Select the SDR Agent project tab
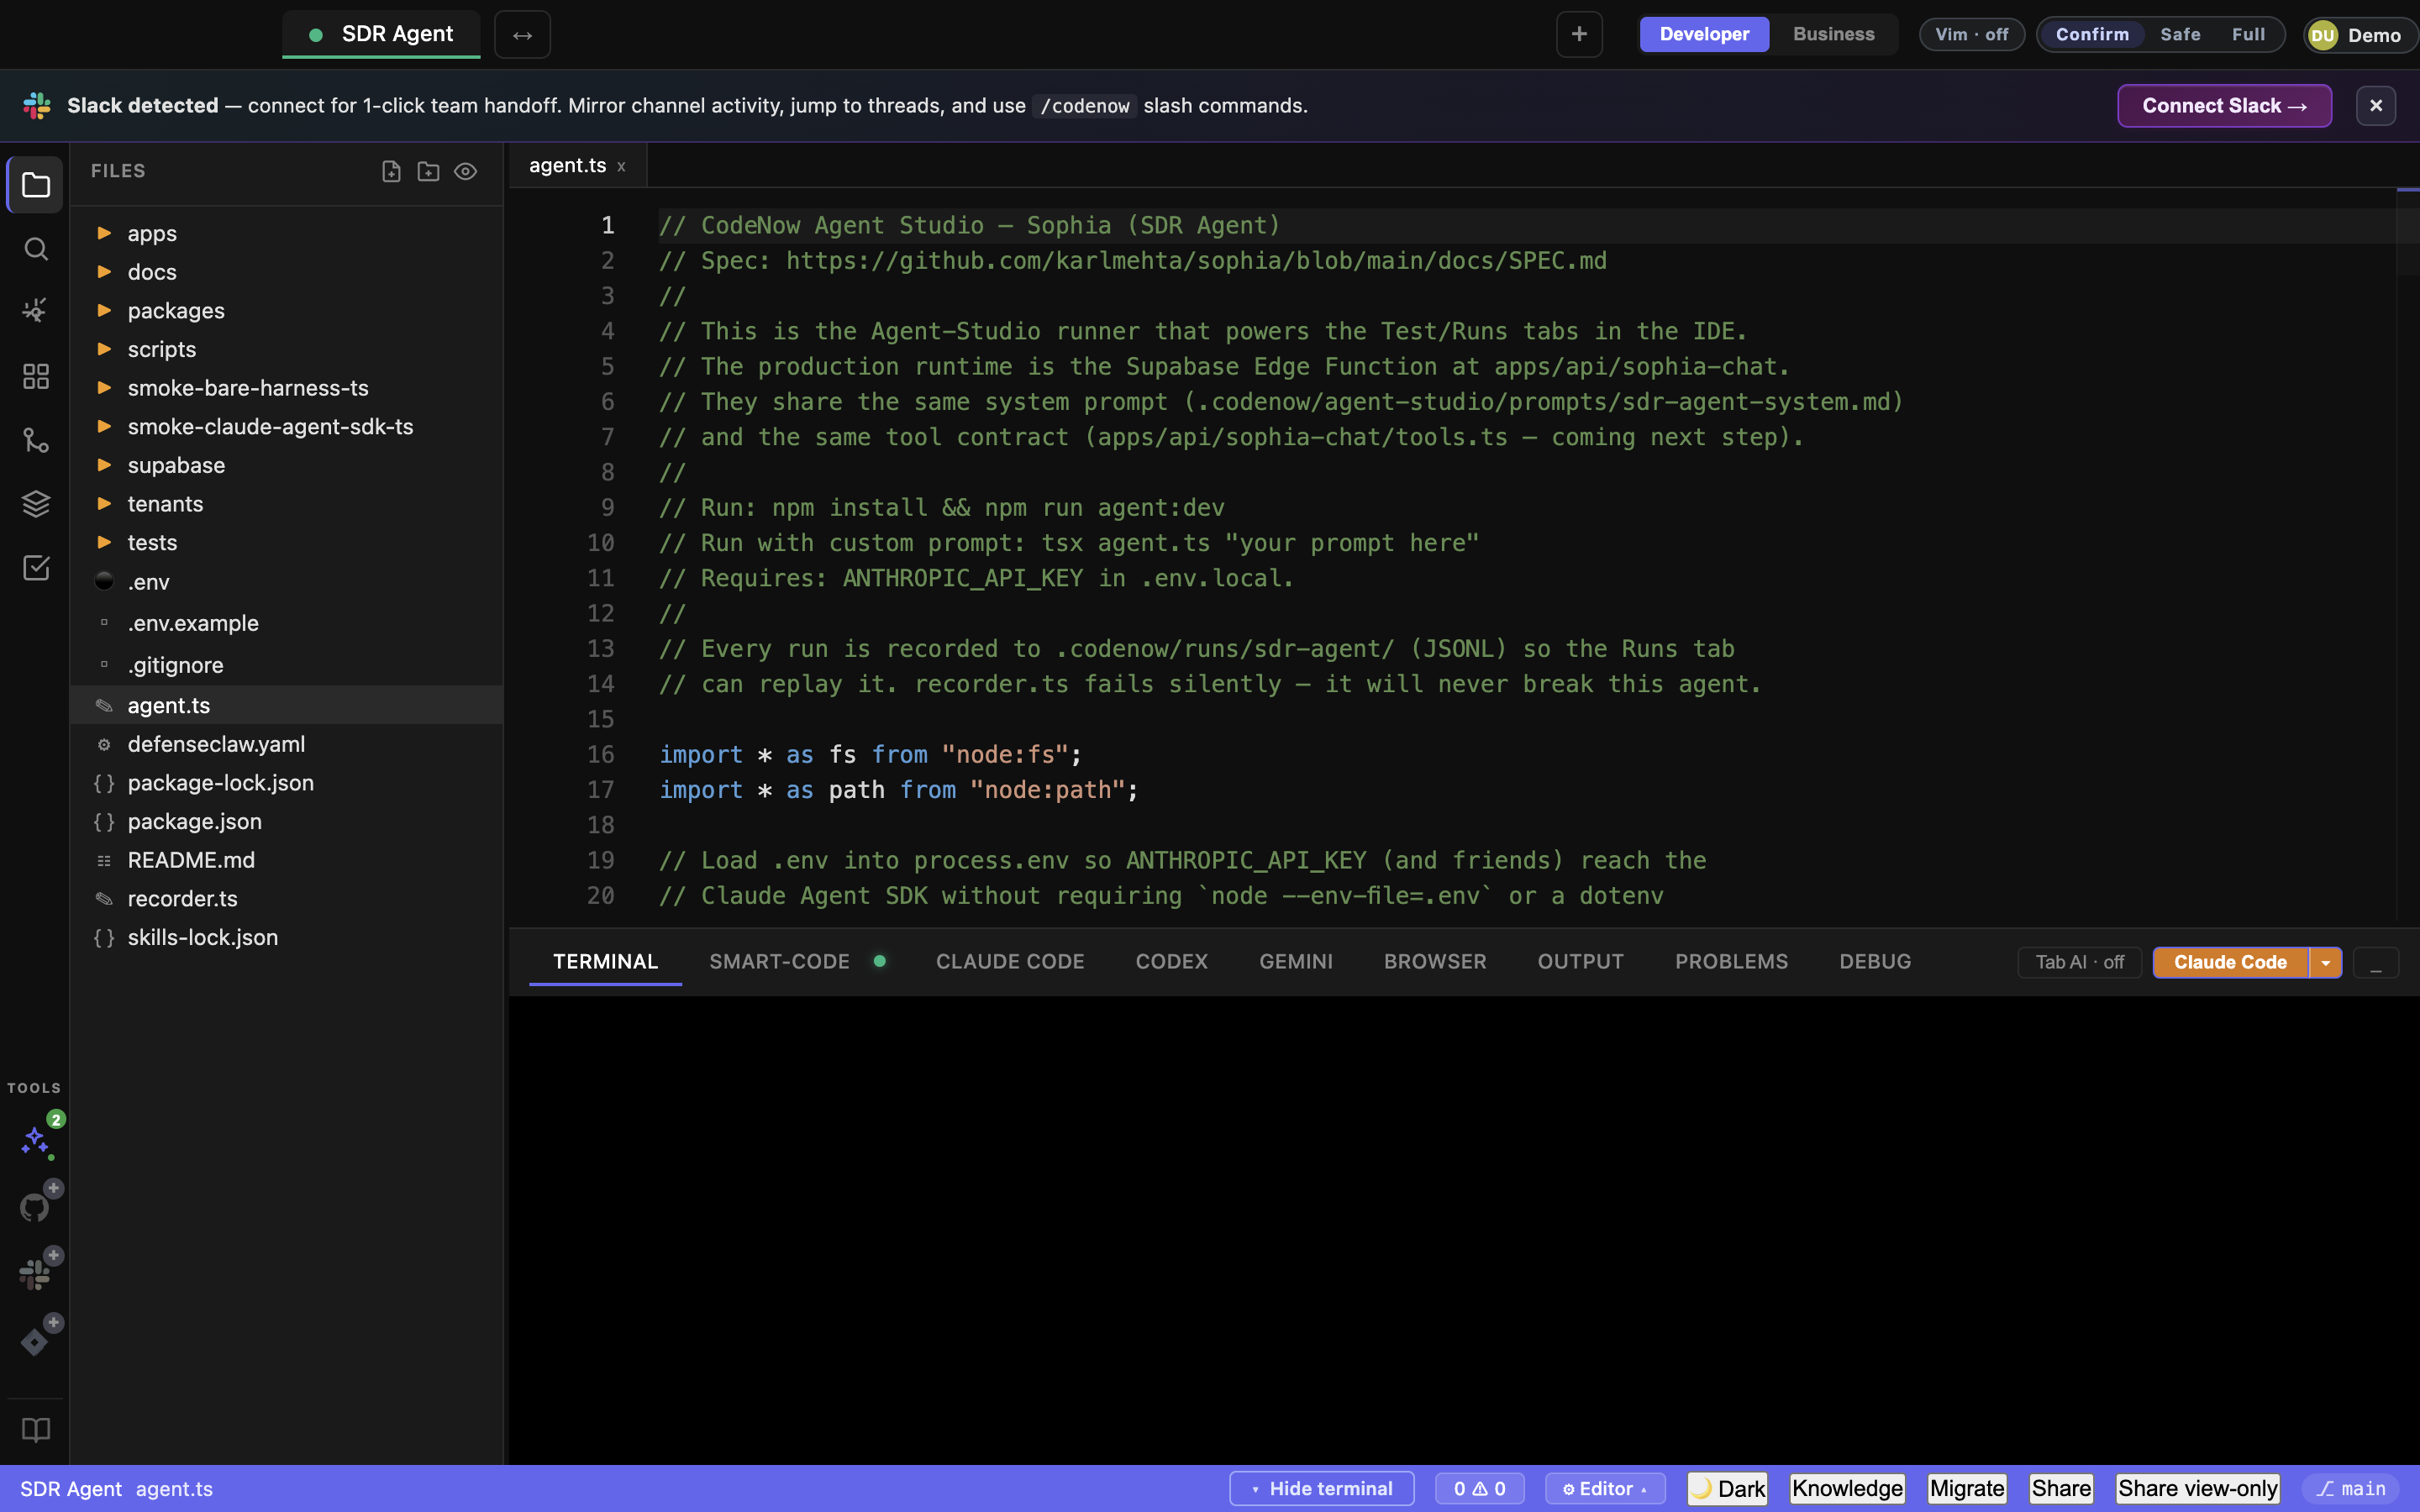 (381, 34)
